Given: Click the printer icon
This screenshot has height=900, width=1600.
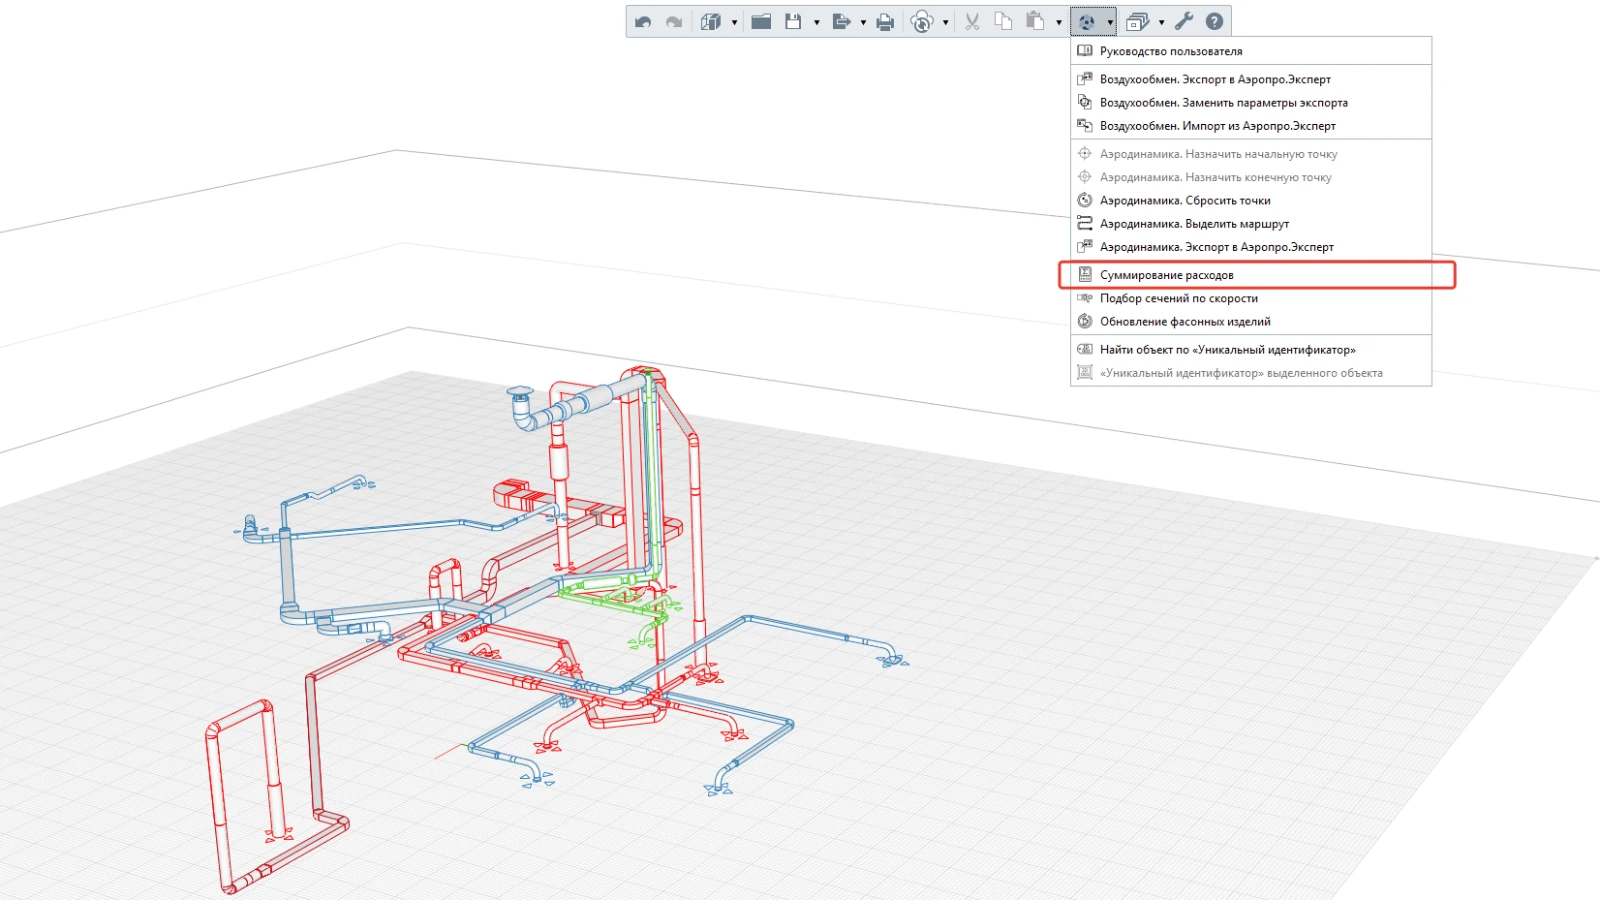Looking at the screenshot, I should coord(885,21).
